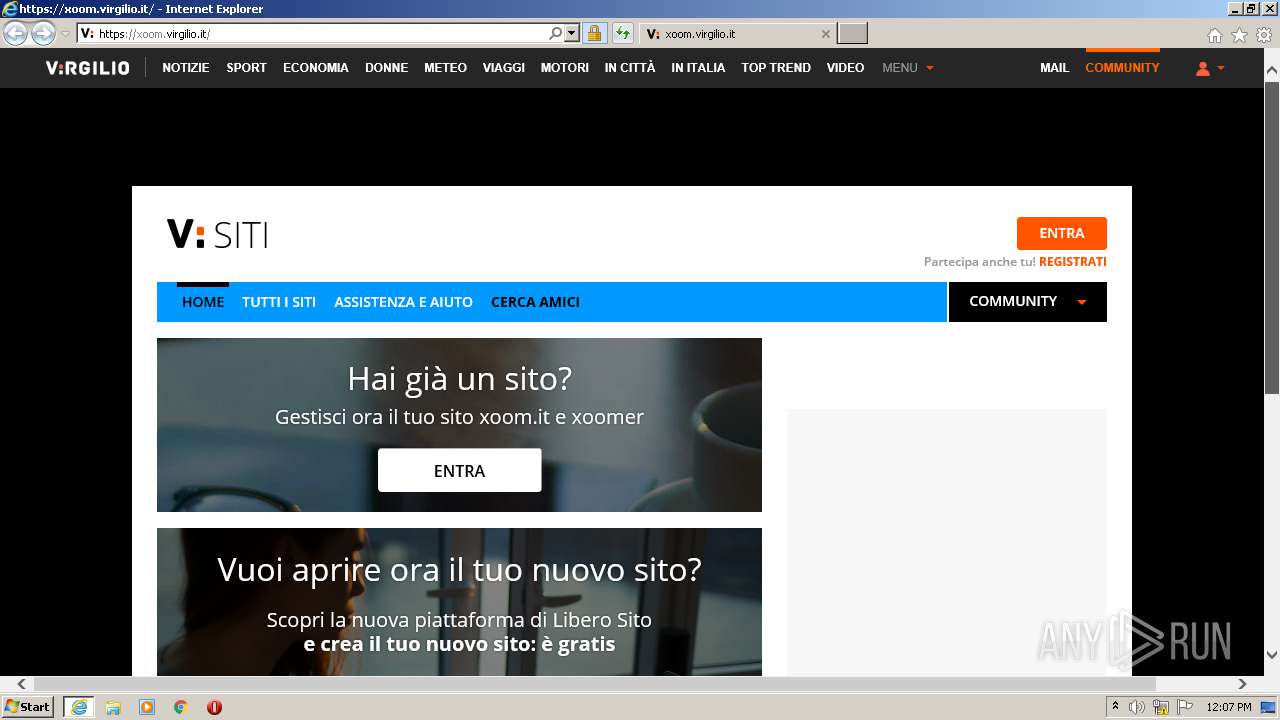Click the address bar search magnifier icon

tap(556, 33)
